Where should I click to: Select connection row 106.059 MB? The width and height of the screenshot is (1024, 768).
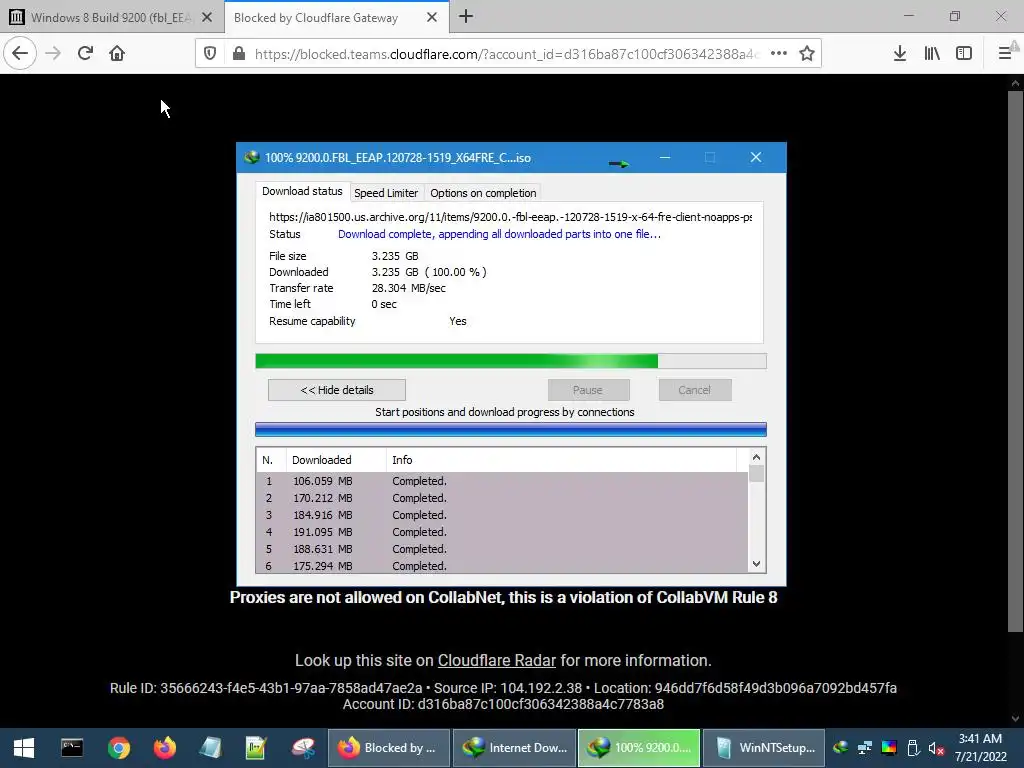pyautogui.click(x=502, y=481)
